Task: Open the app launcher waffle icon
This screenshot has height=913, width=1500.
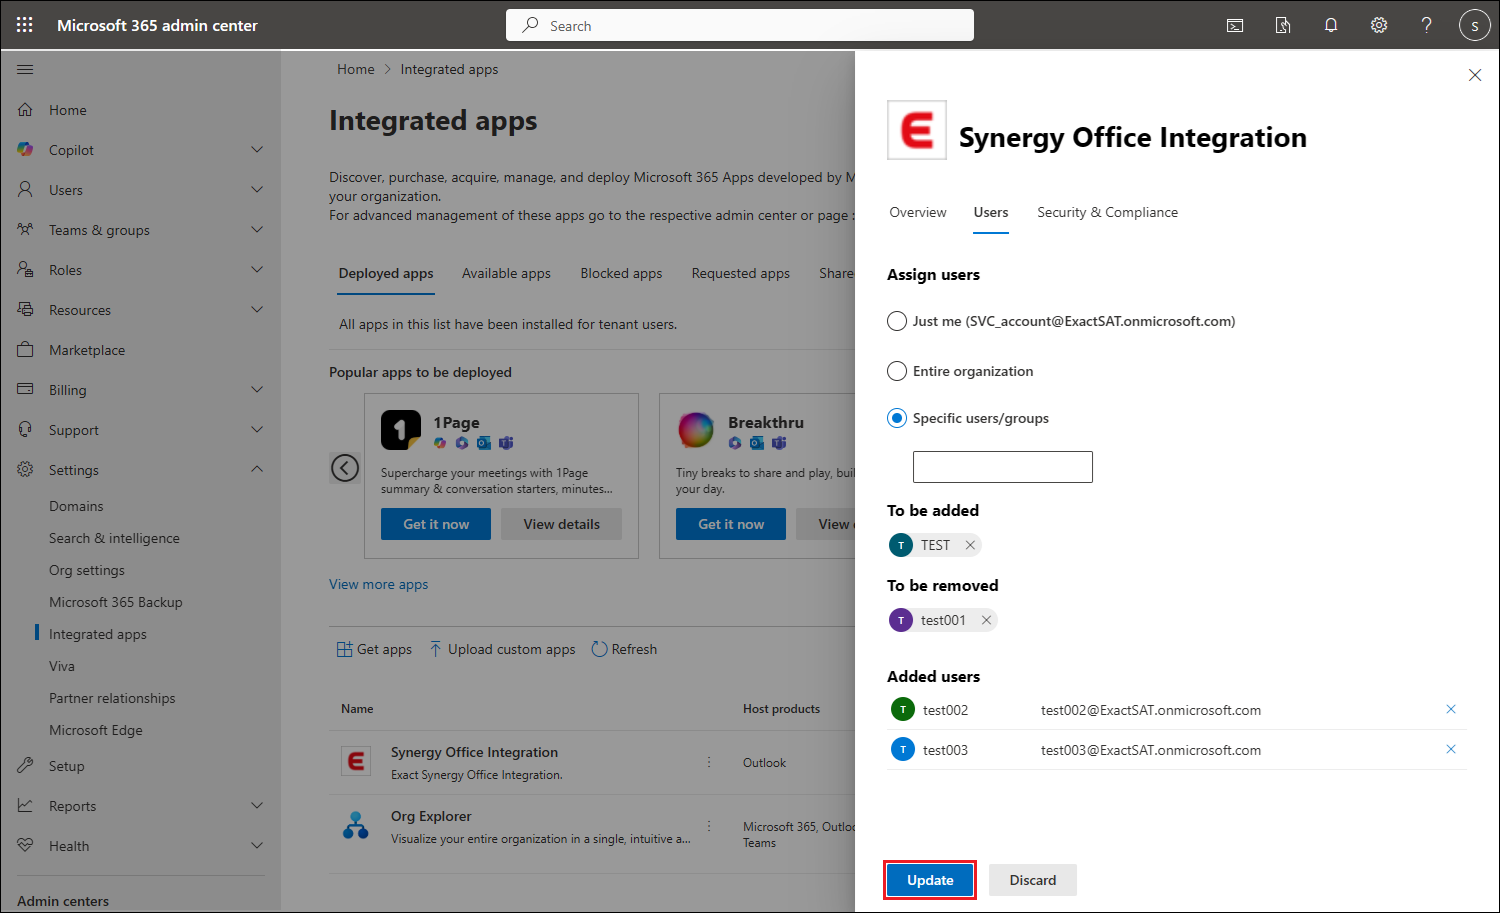Action: coord(25,25)
